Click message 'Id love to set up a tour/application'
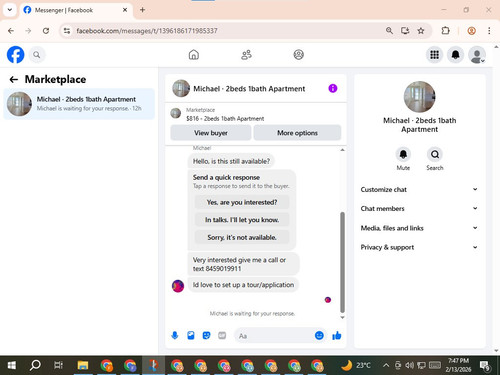Screen dimensions: 500x375 243,285
